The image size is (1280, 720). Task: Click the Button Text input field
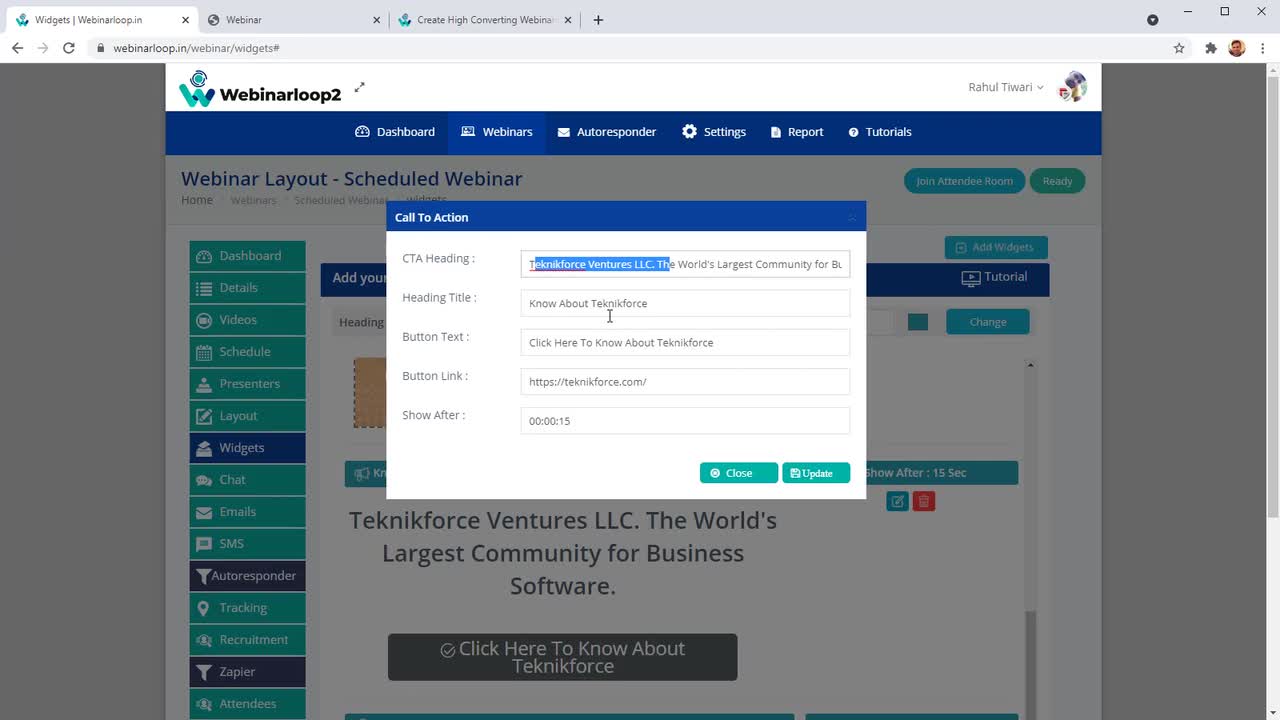[685, 342]
